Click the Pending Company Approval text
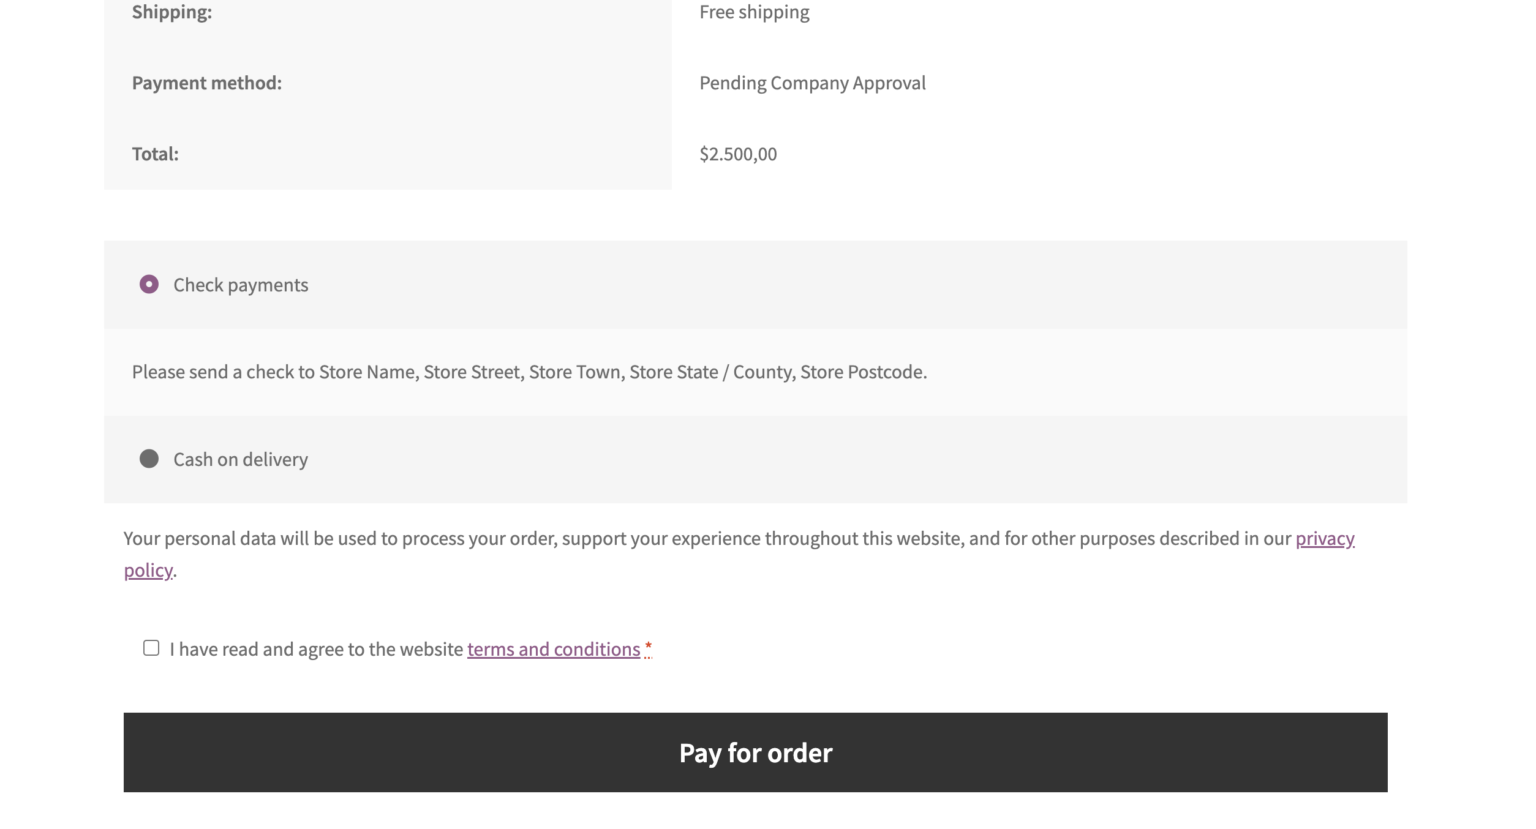Screen dimensions: 1536x829 coord(813,82)
